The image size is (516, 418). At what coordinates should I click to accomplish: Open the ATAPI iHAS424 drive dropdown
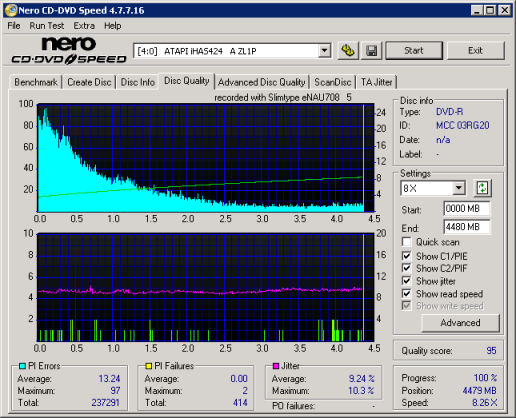tap(324, 51)
